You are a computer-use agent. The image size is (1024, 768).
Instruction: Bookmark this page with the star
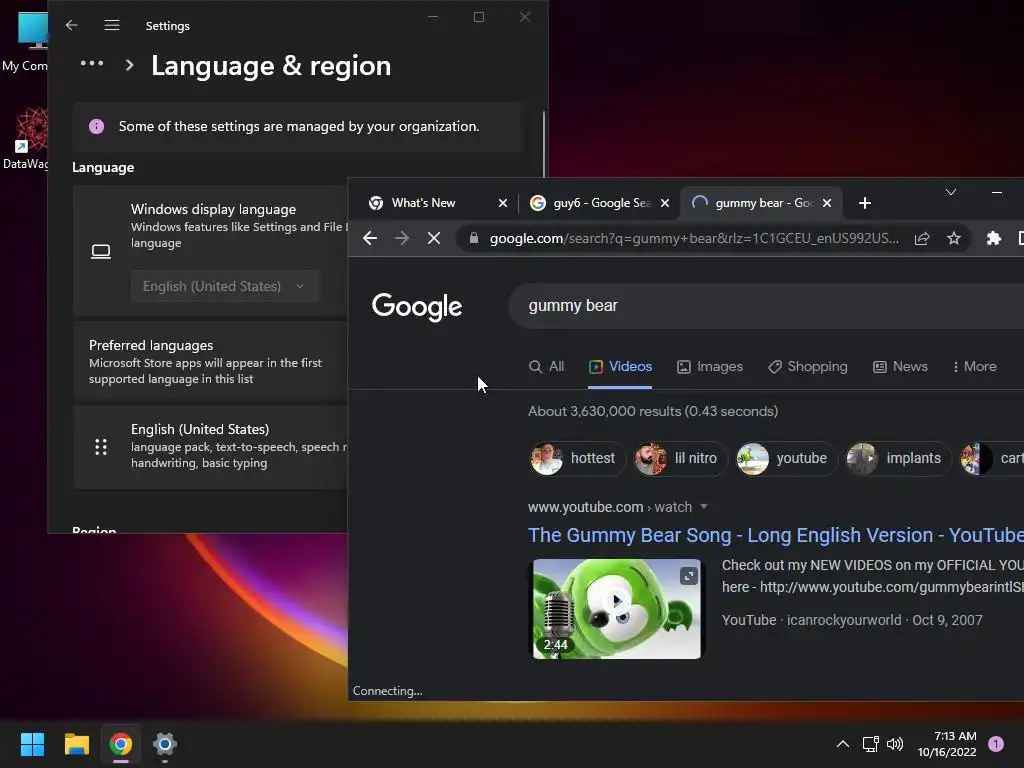click(x=953, y=238)
